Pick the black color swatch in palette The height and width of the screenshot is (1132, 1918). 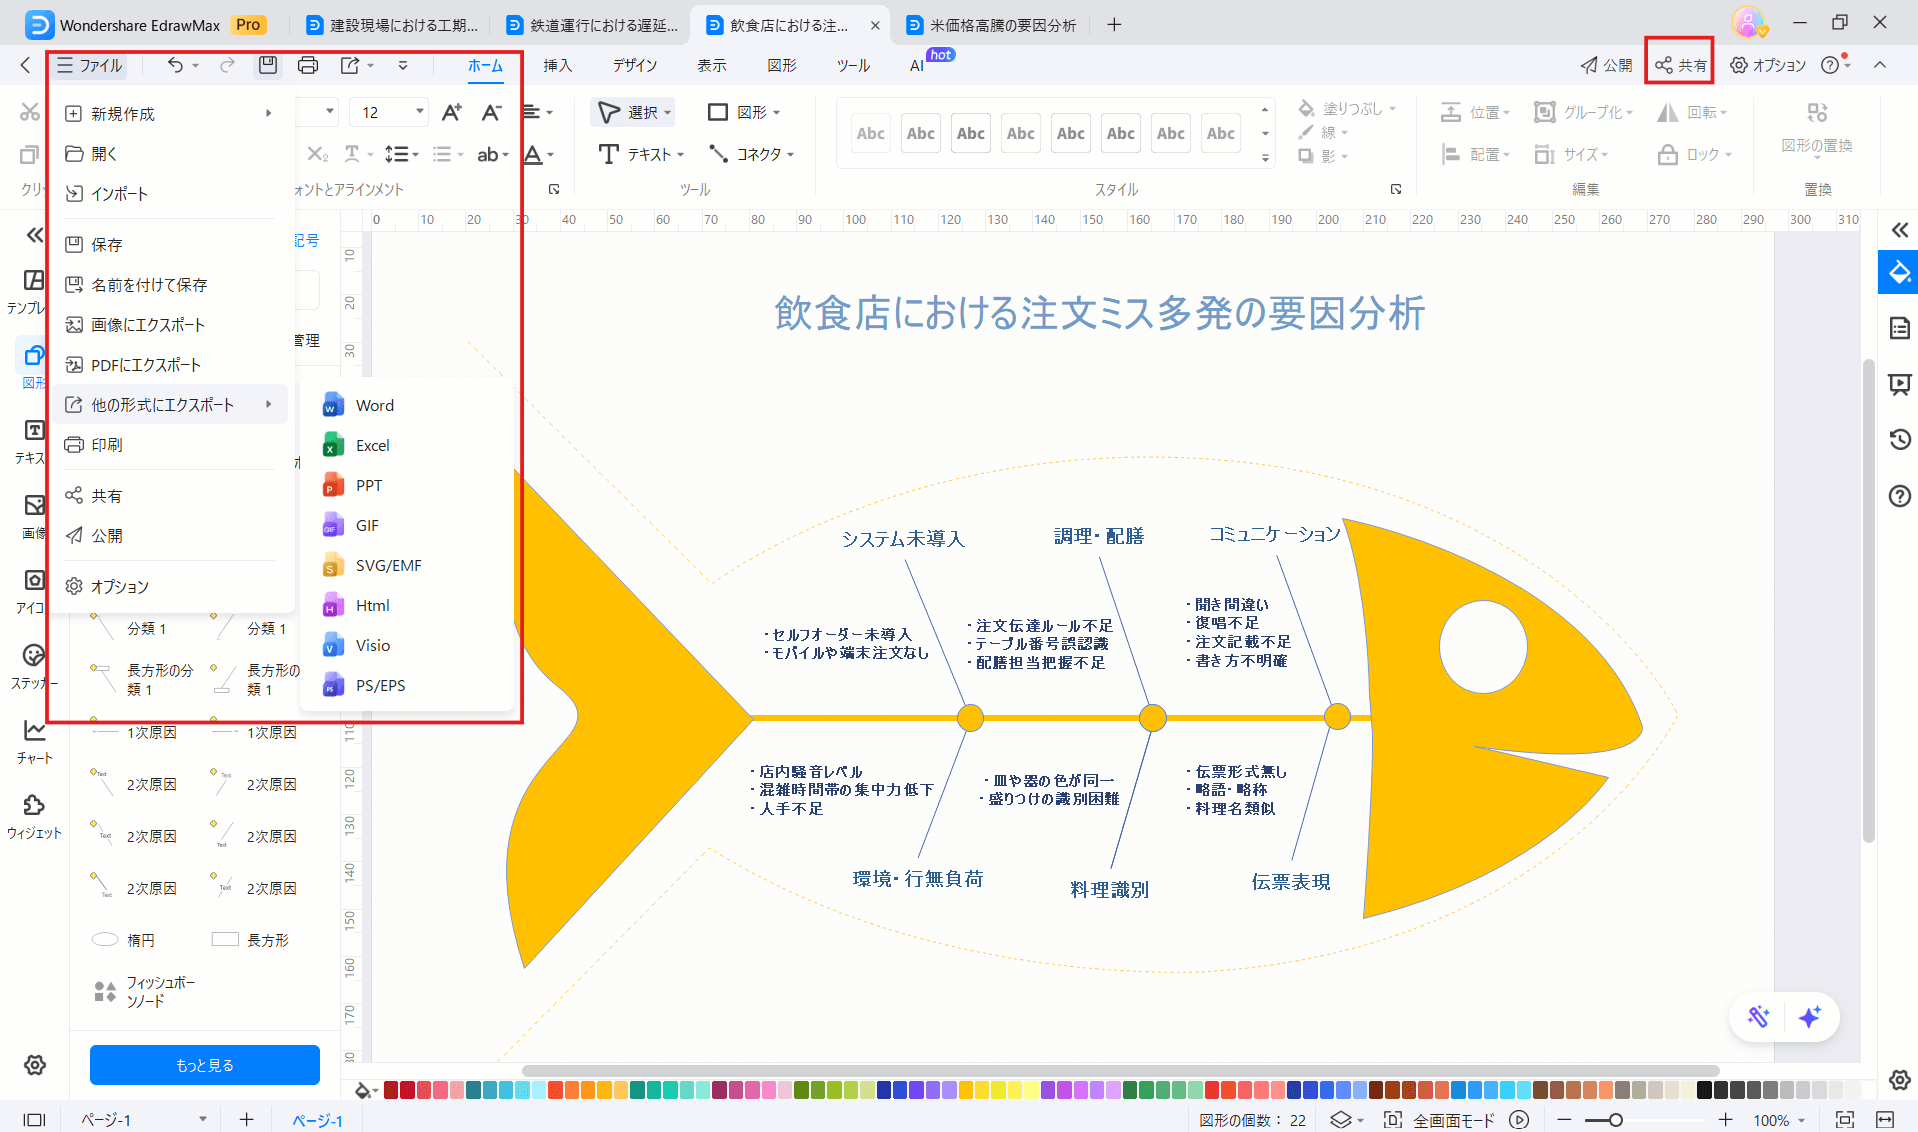(x=1704, y=1090)
